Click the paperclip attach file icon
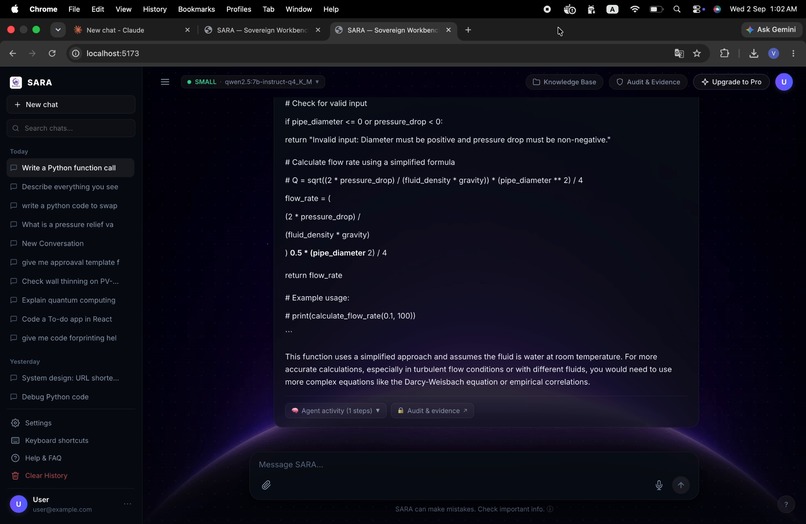 pyautogui.click(x=266, y=485)
